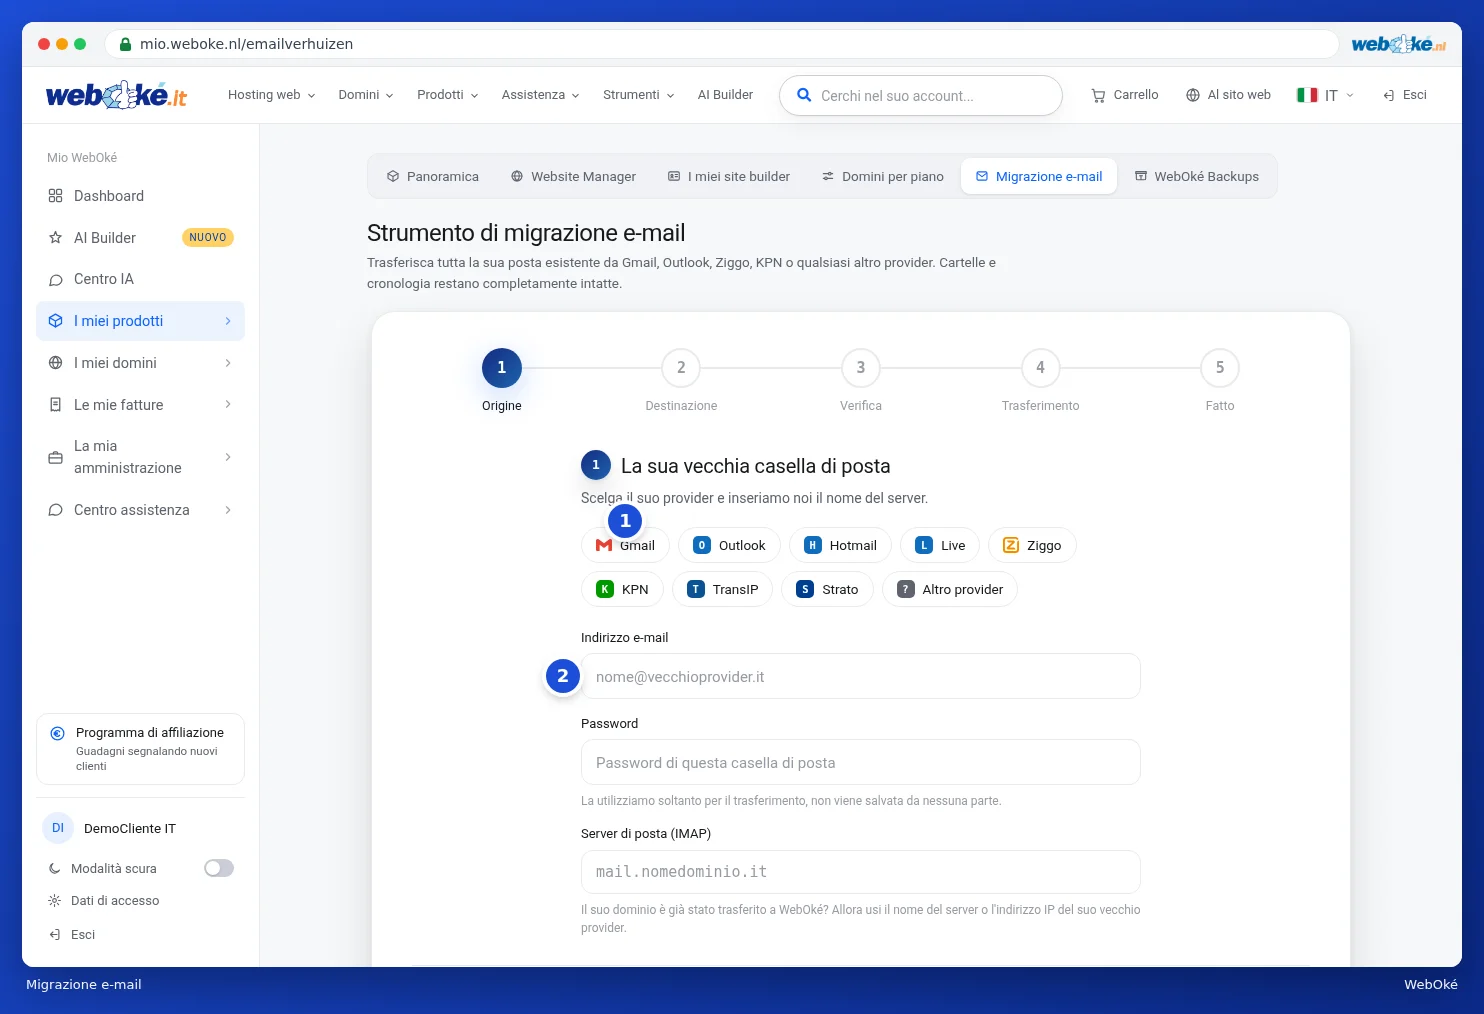This screenshot has width=1484, height=1014.
Task: Click the globe icon for Al sito web
Action: [1193, 95]
